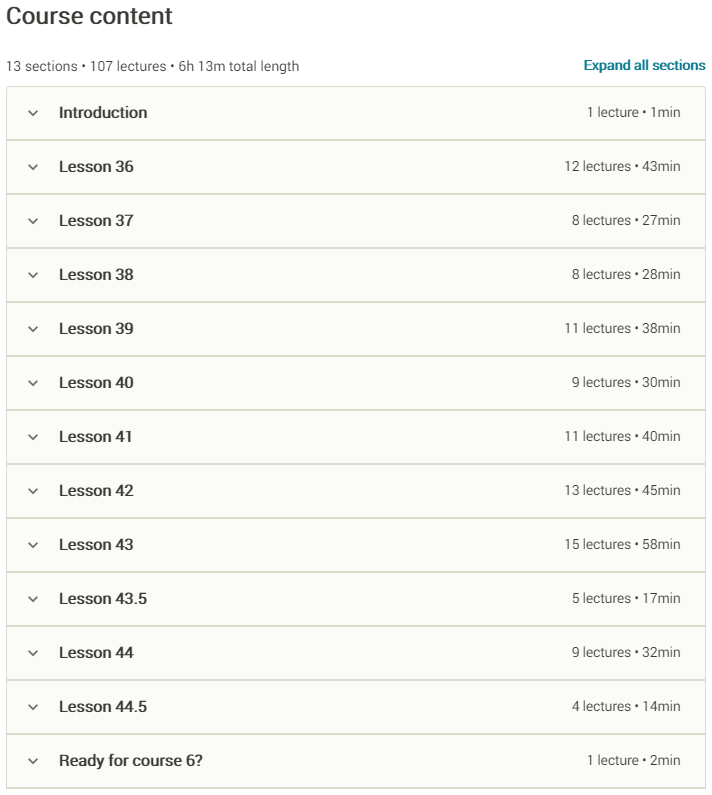Expand the Introduction section chevron
The height and width of the screenshot is (795, 712).
[33, 113]
